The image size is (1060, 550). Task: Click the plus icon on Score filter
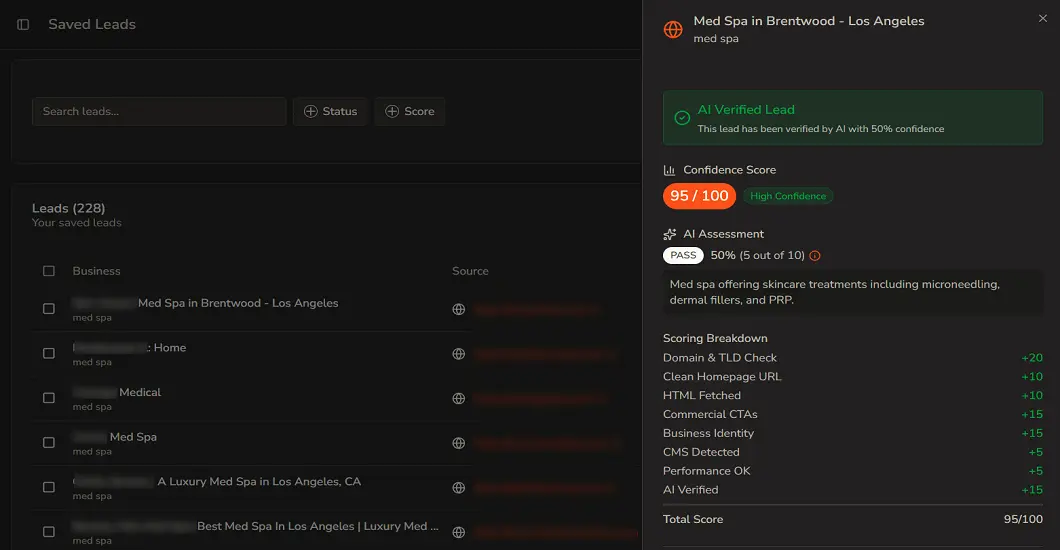pyautogui.click(x=391, y=111)
